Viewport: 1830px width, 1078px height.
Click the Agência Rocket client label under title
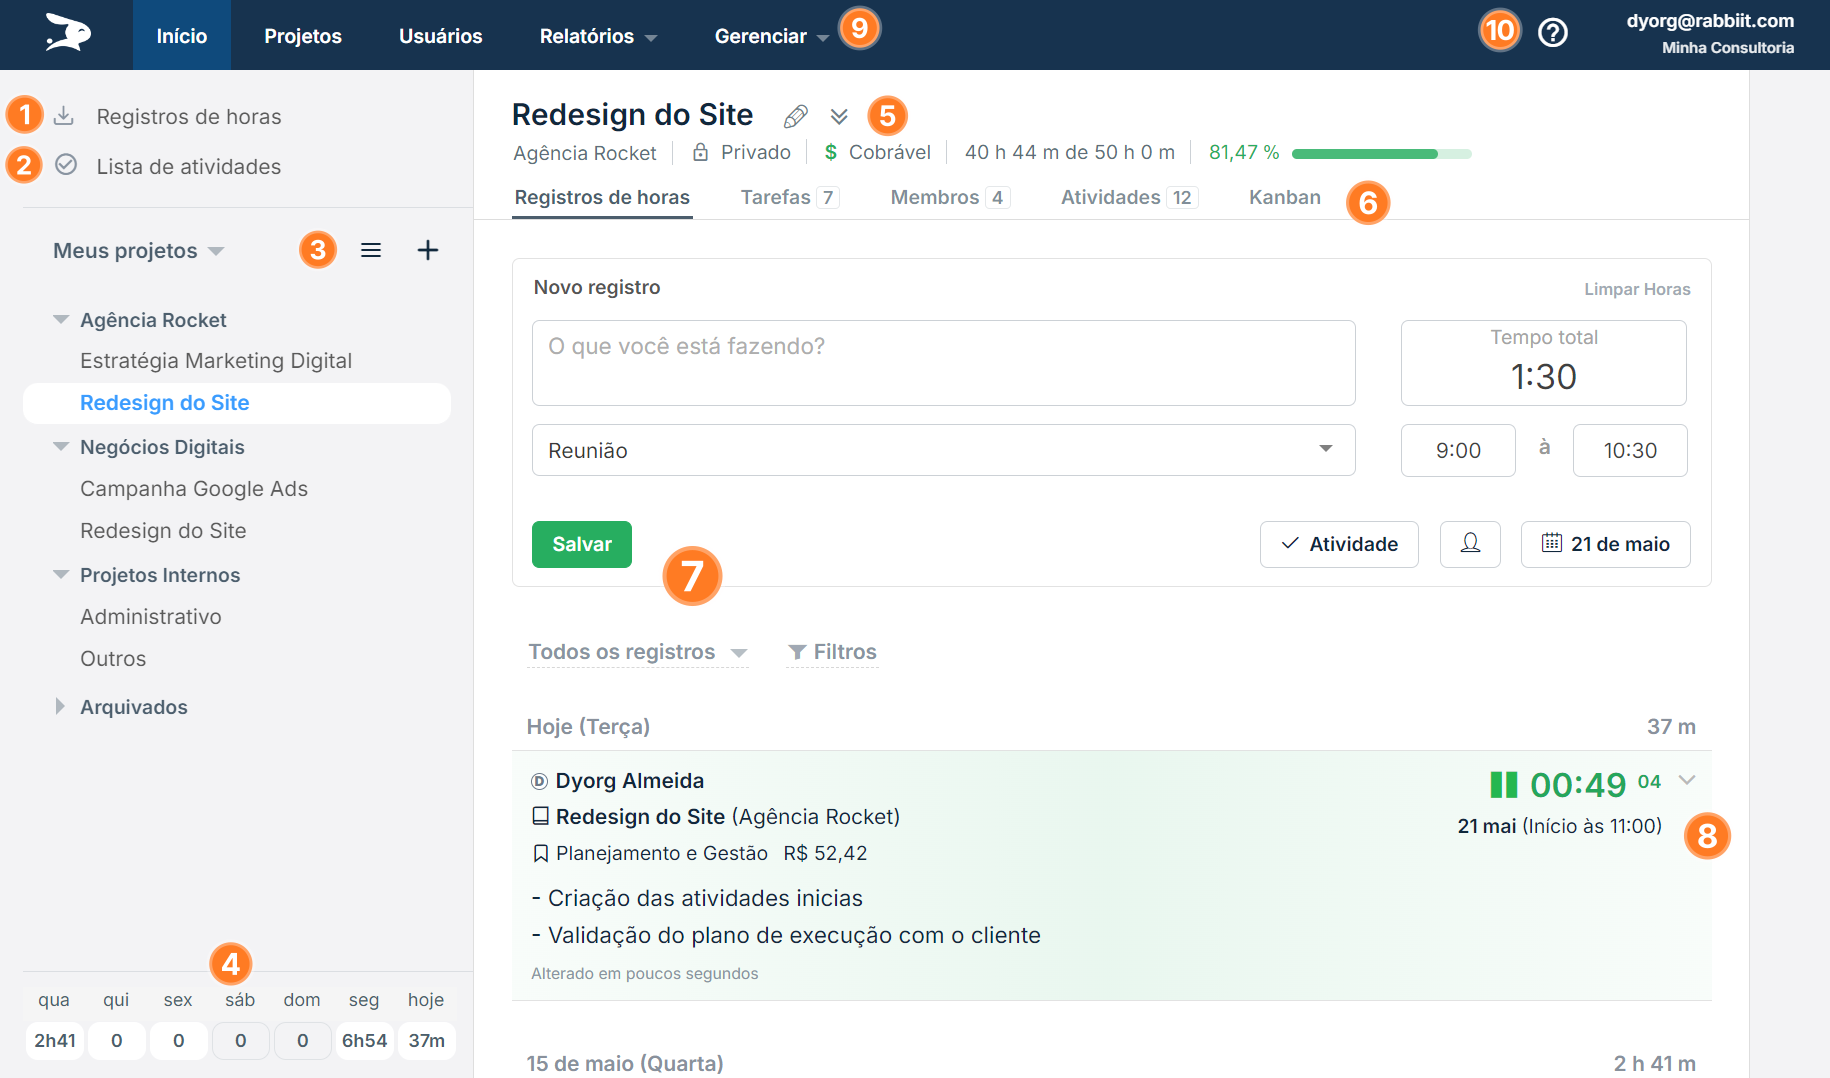click(585, 153)
